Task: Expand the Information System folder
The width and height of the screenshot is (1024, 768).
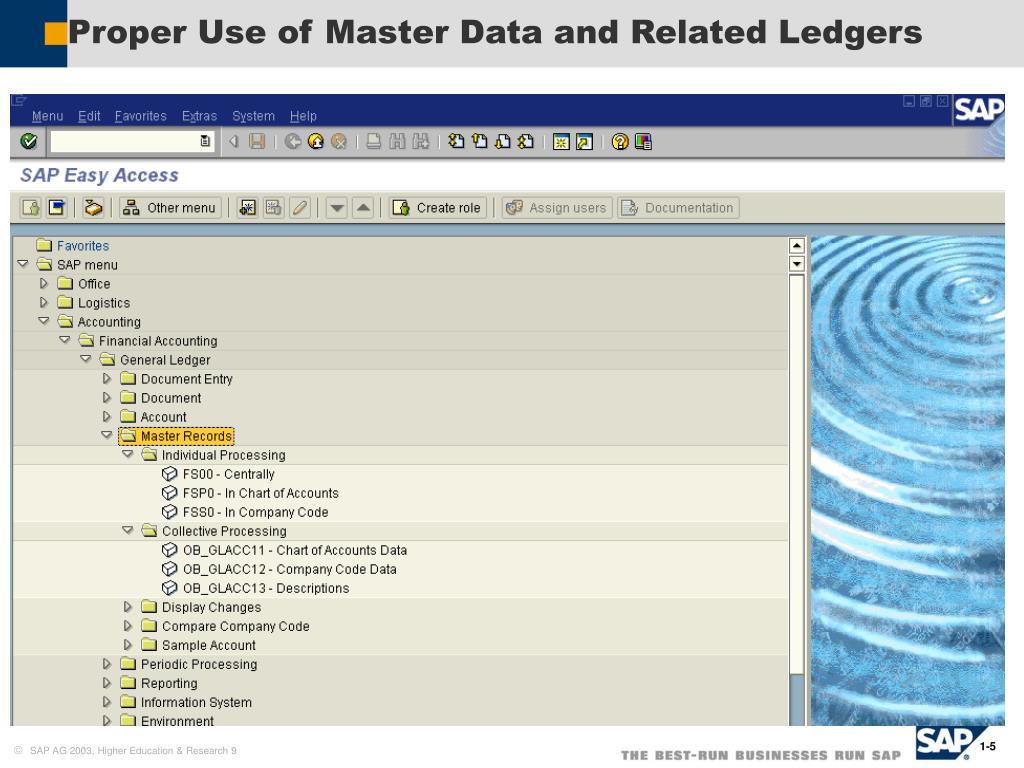Action: [106, 701]
